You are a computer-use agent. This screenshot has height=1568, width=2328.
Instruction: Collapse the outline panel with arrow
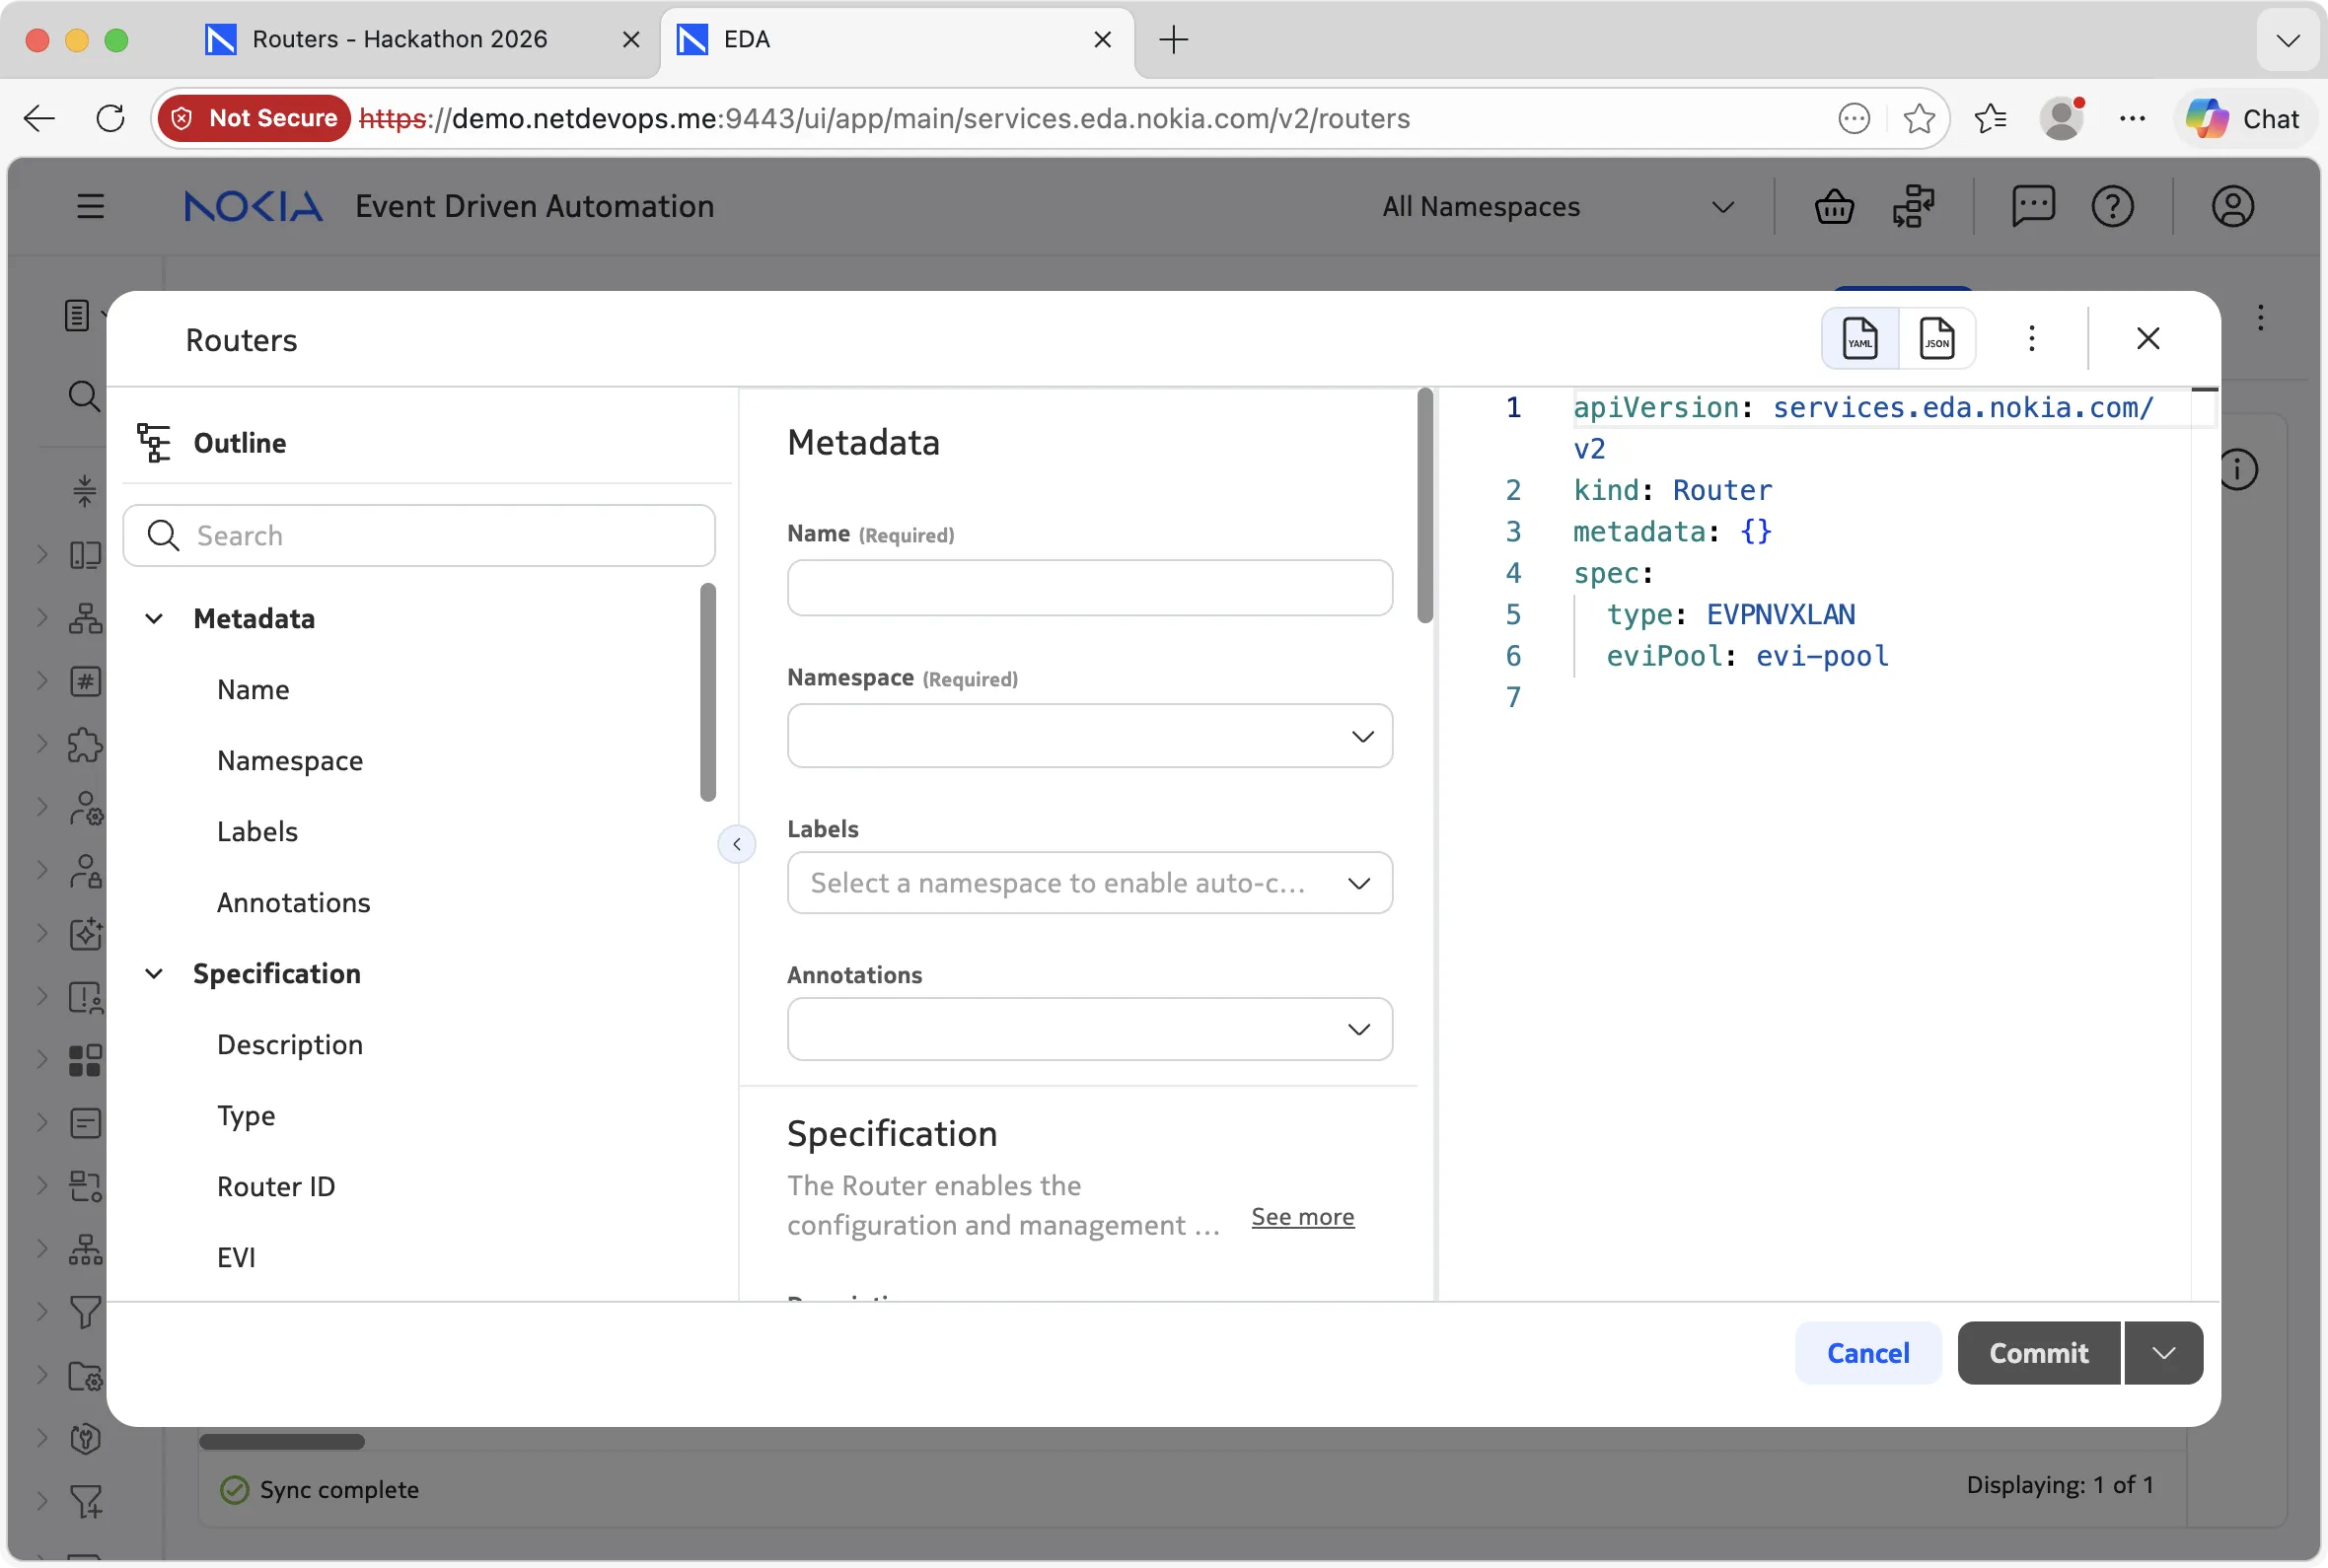(x=737, y=845)
